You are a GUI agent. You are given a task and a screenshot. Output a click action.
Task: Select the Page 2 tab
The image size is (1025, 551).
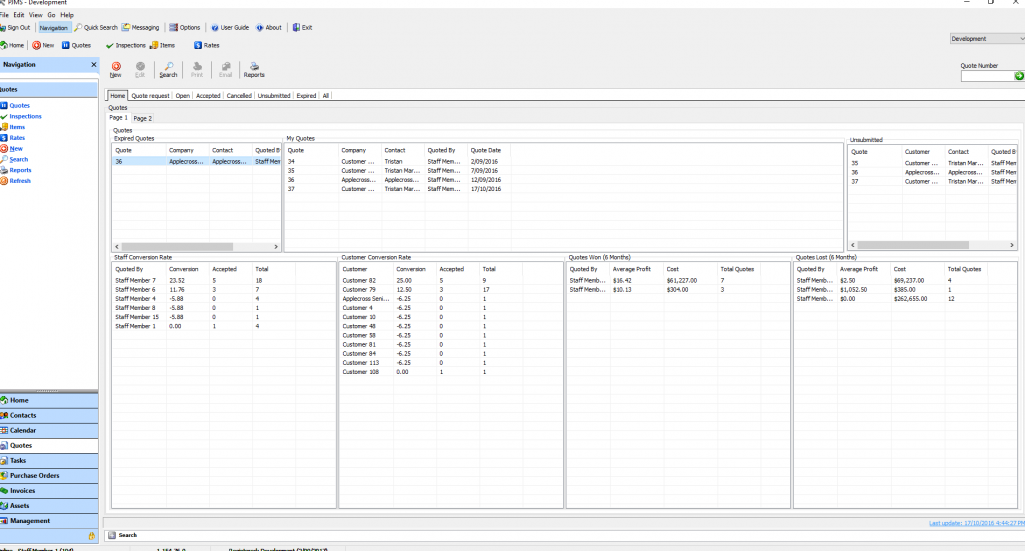click(x=143, y=118)
